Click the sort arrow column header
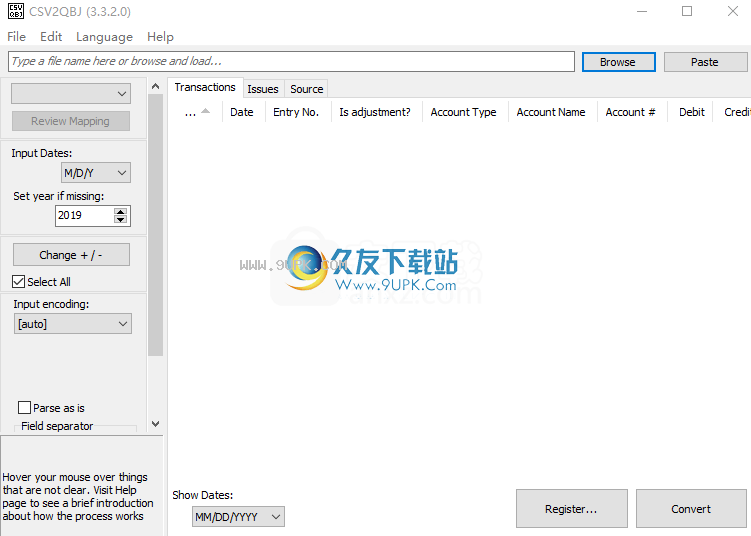The image size is (751, 536). coord(197,112)
